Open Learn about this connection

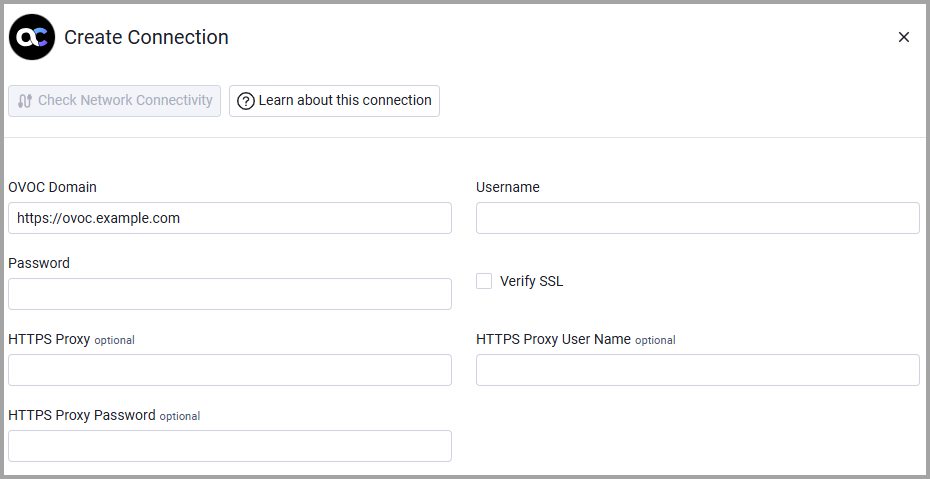coord(334,101)
